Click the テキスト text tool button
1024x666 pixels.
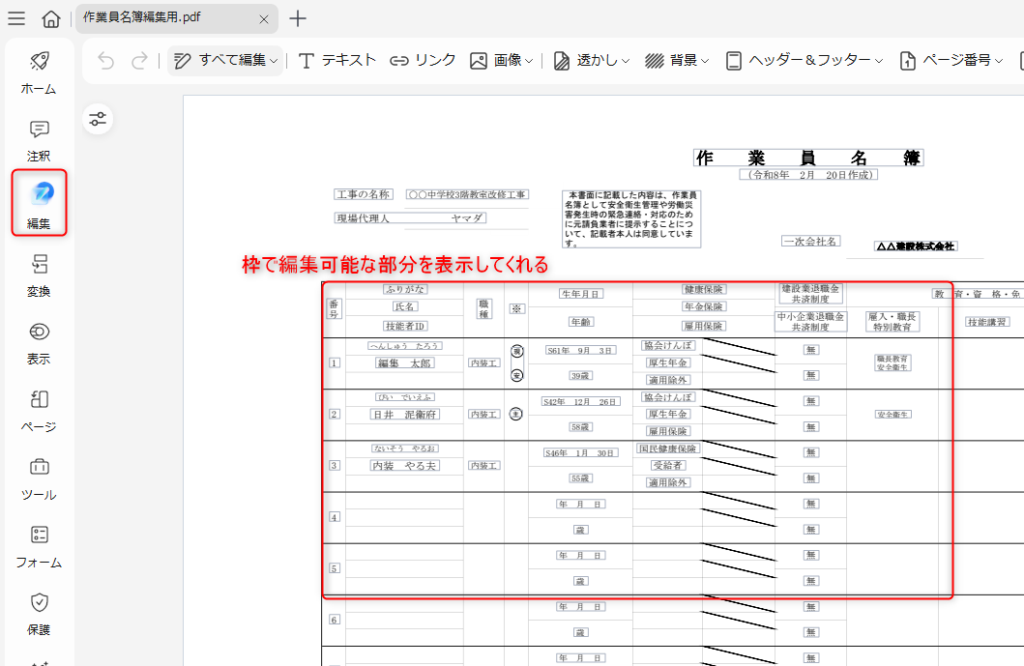tap(337, 61)
